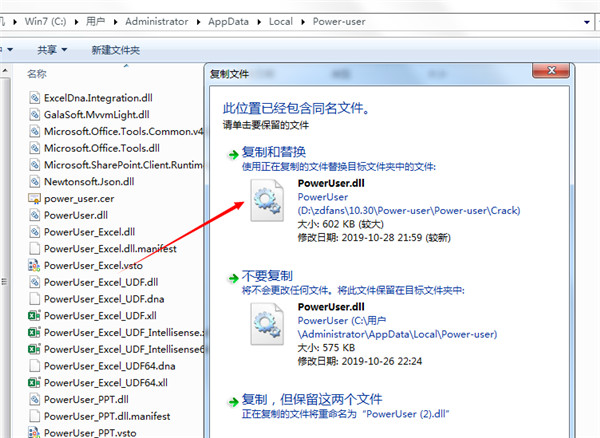The height and width of the screenshot is (438, 600).
Task: Expand the arrow after AppData breadcrumb
Action: coord(259,22)
